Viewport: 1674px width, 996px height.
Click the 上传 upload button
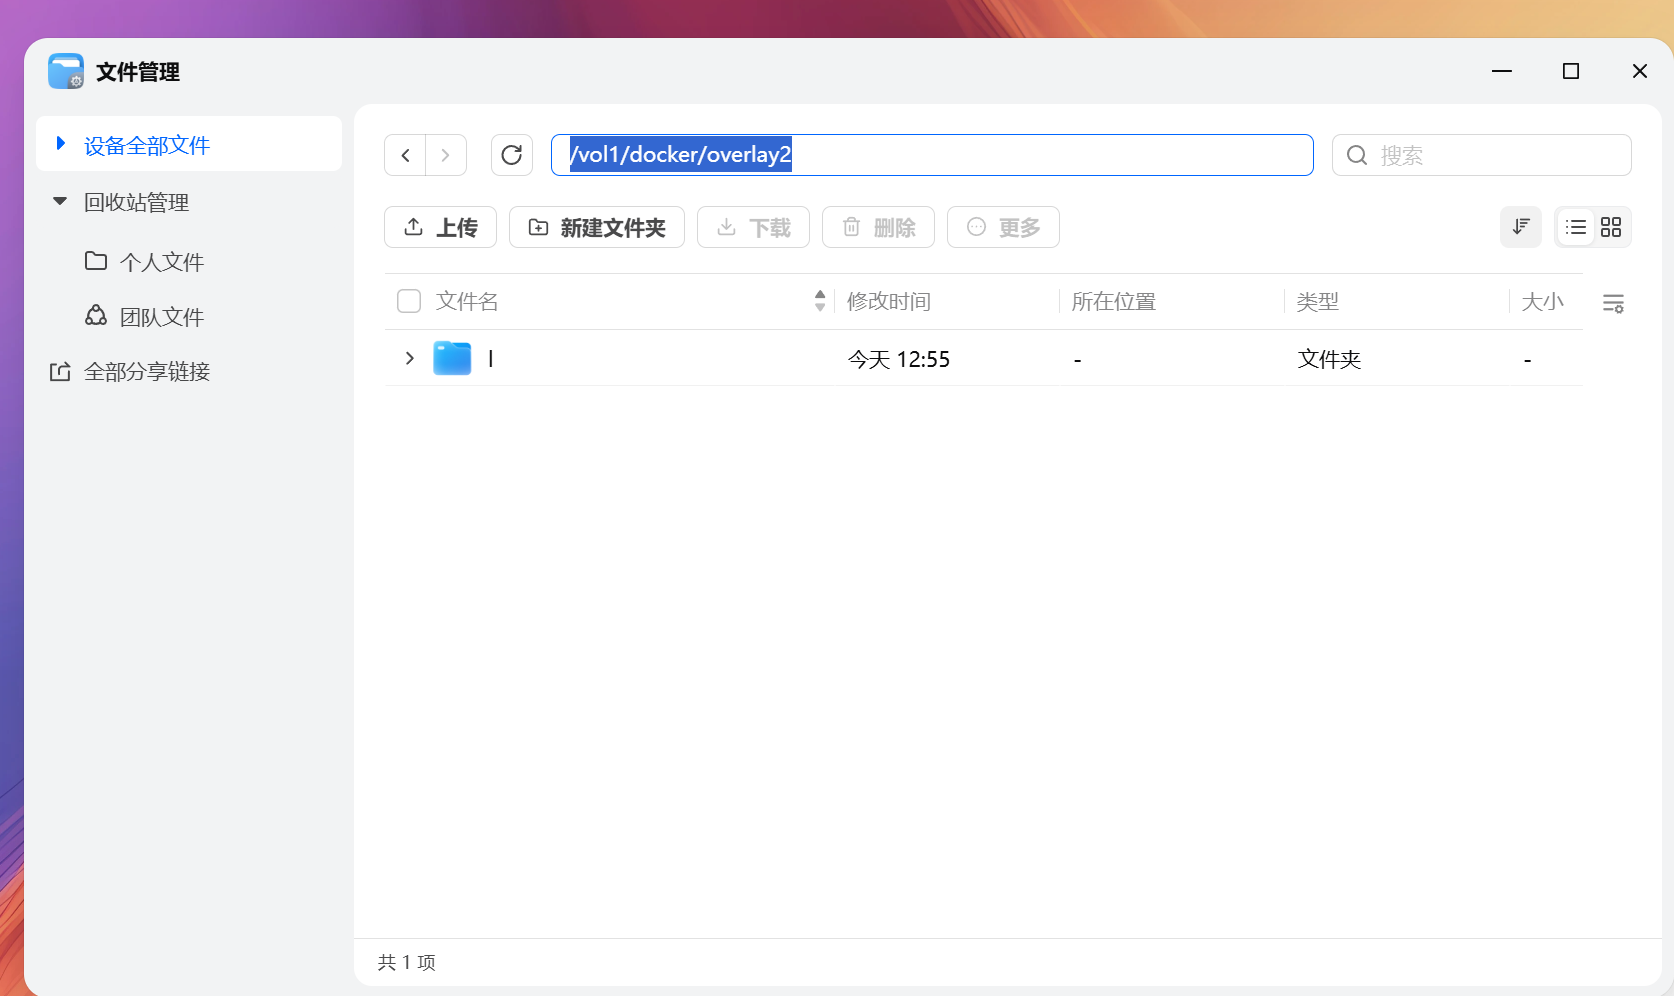[x=440, y=228]
